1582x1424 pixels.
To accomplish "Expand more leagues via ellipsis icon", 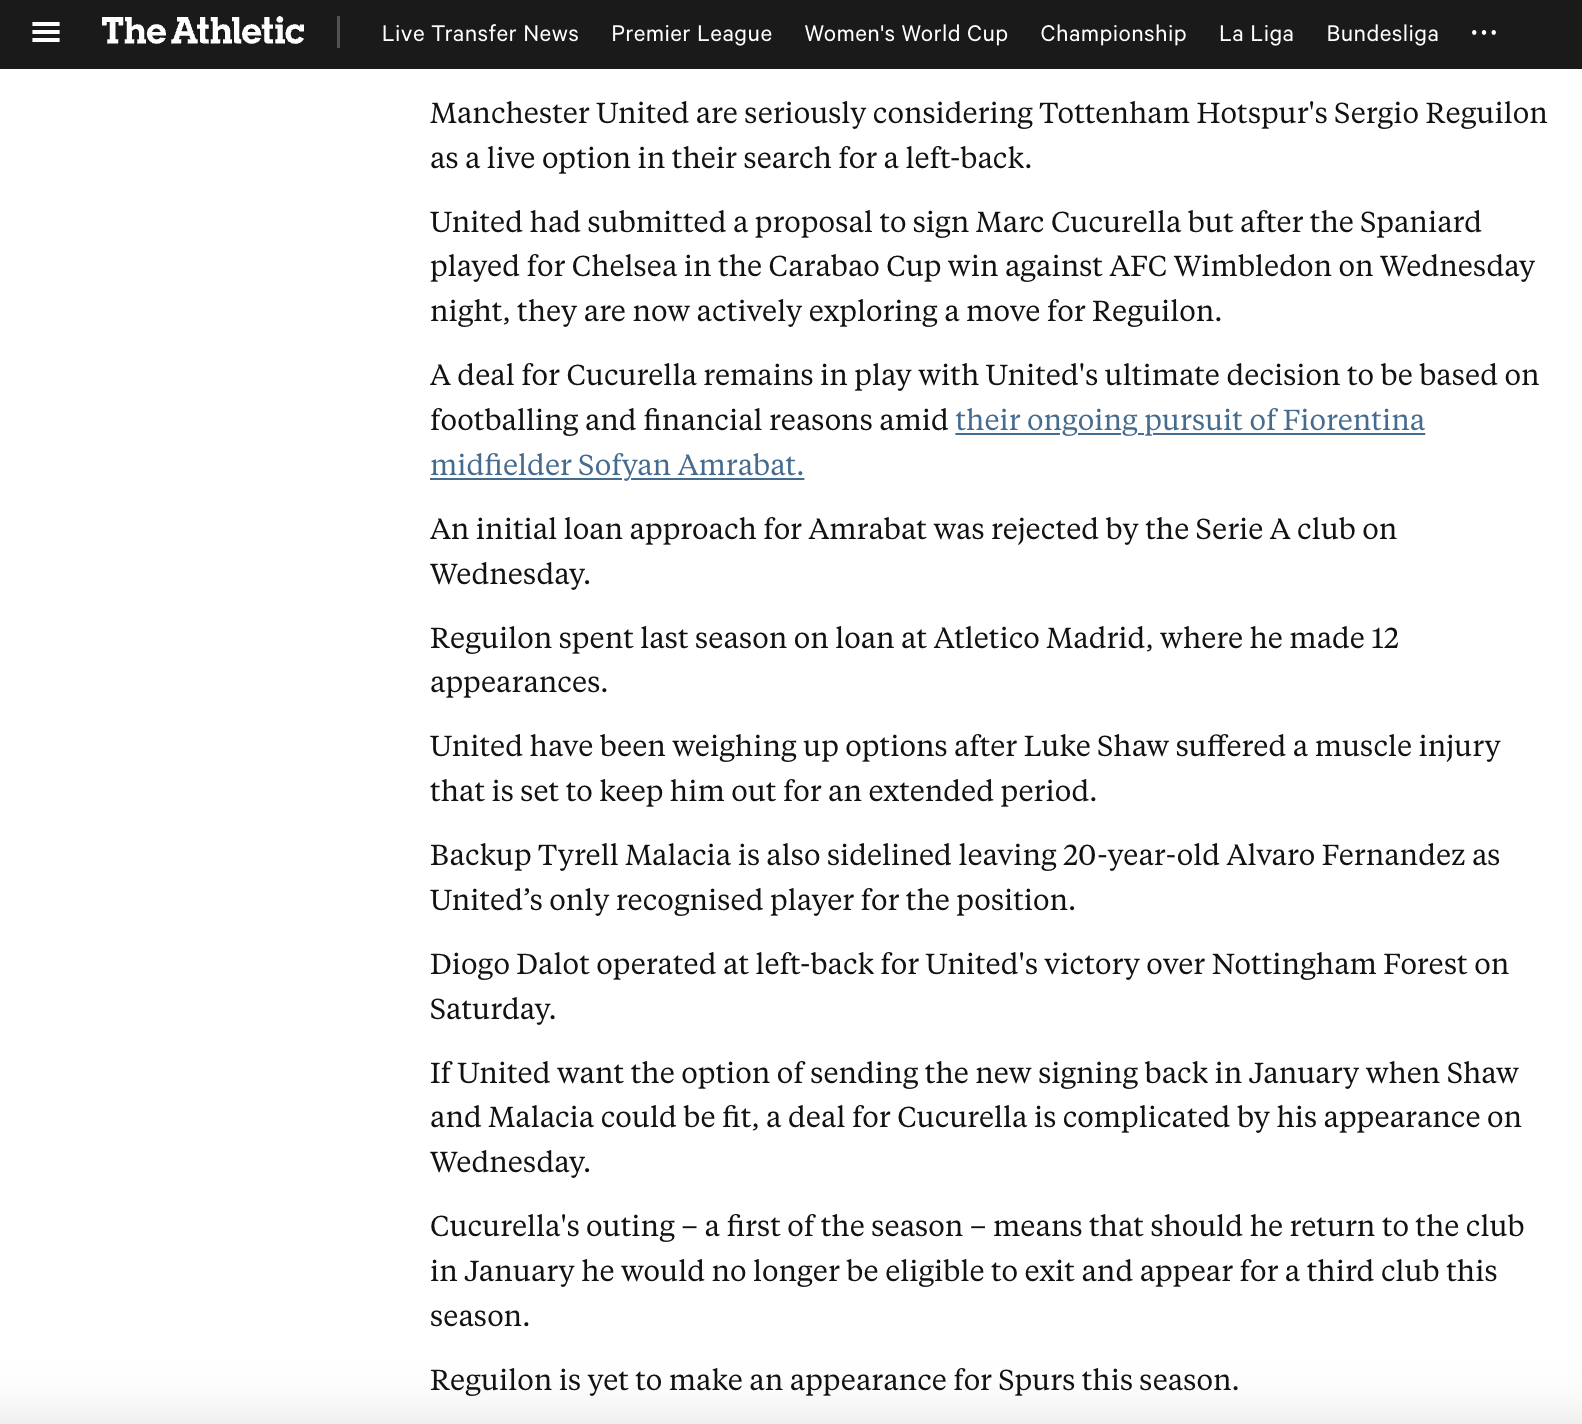I will click(1484, 33).
